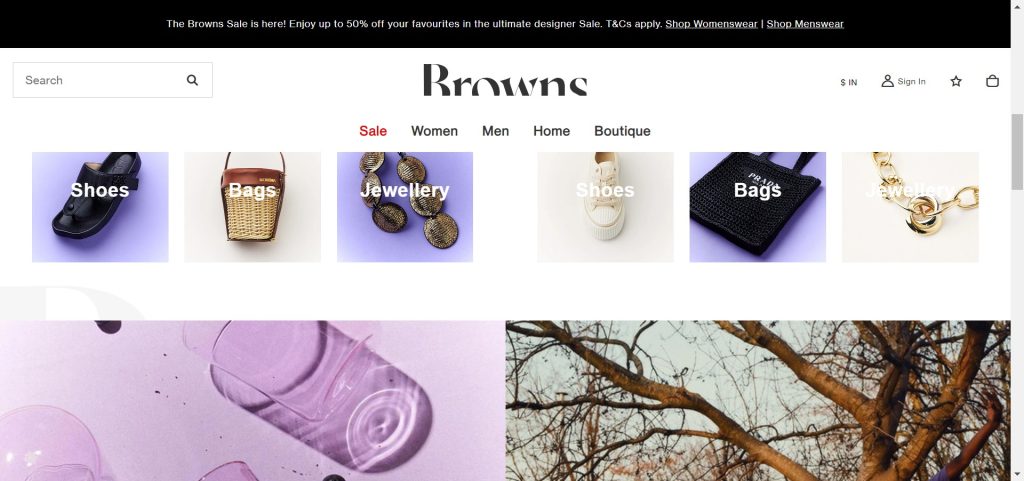Follow the Shop Menswear link
The image size is (1024, 481).
tap(805, 24)
